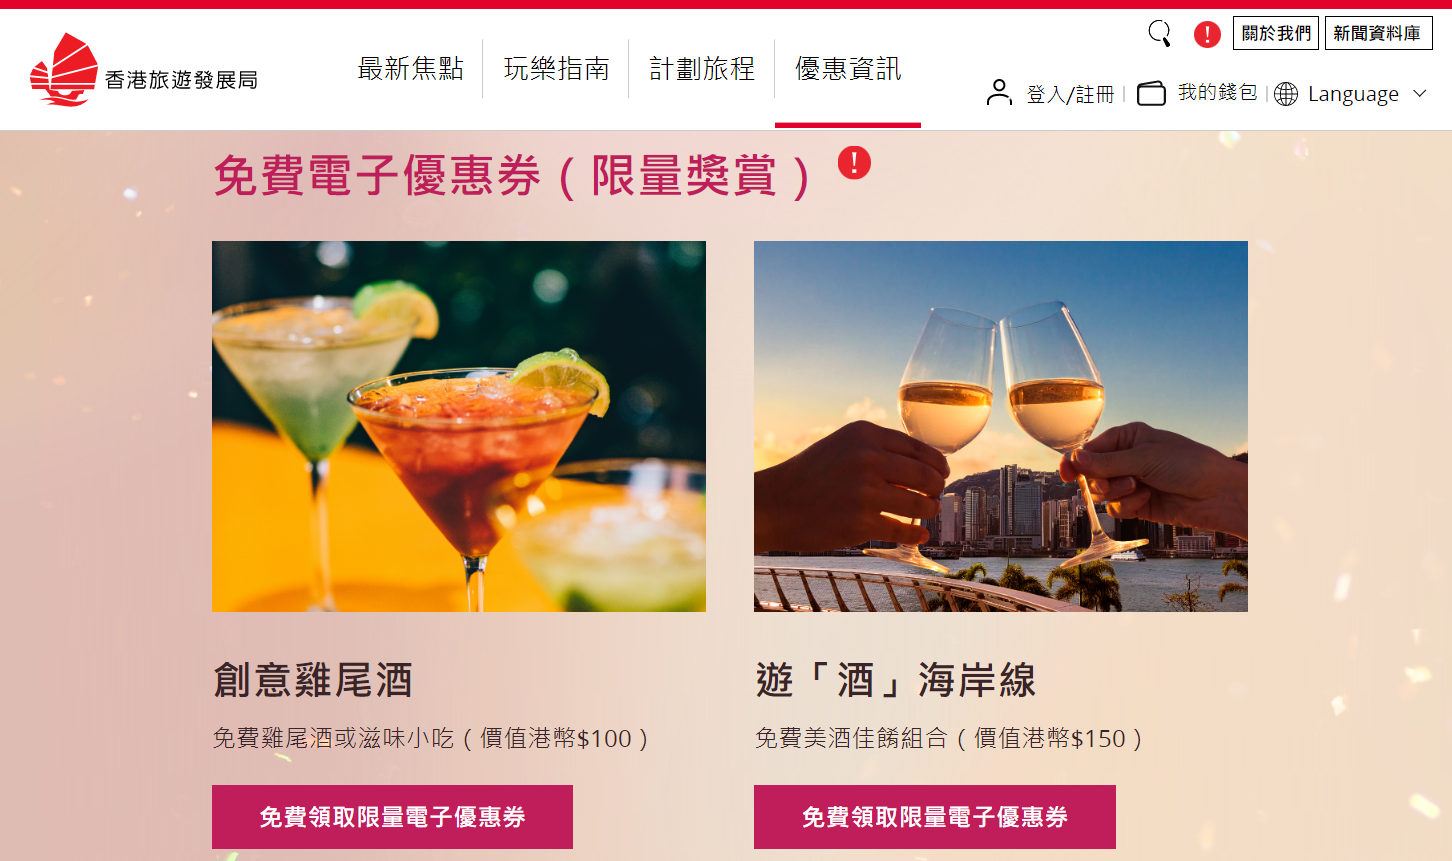
Task: Click the user profile icon
Action: tap(999, 93)
